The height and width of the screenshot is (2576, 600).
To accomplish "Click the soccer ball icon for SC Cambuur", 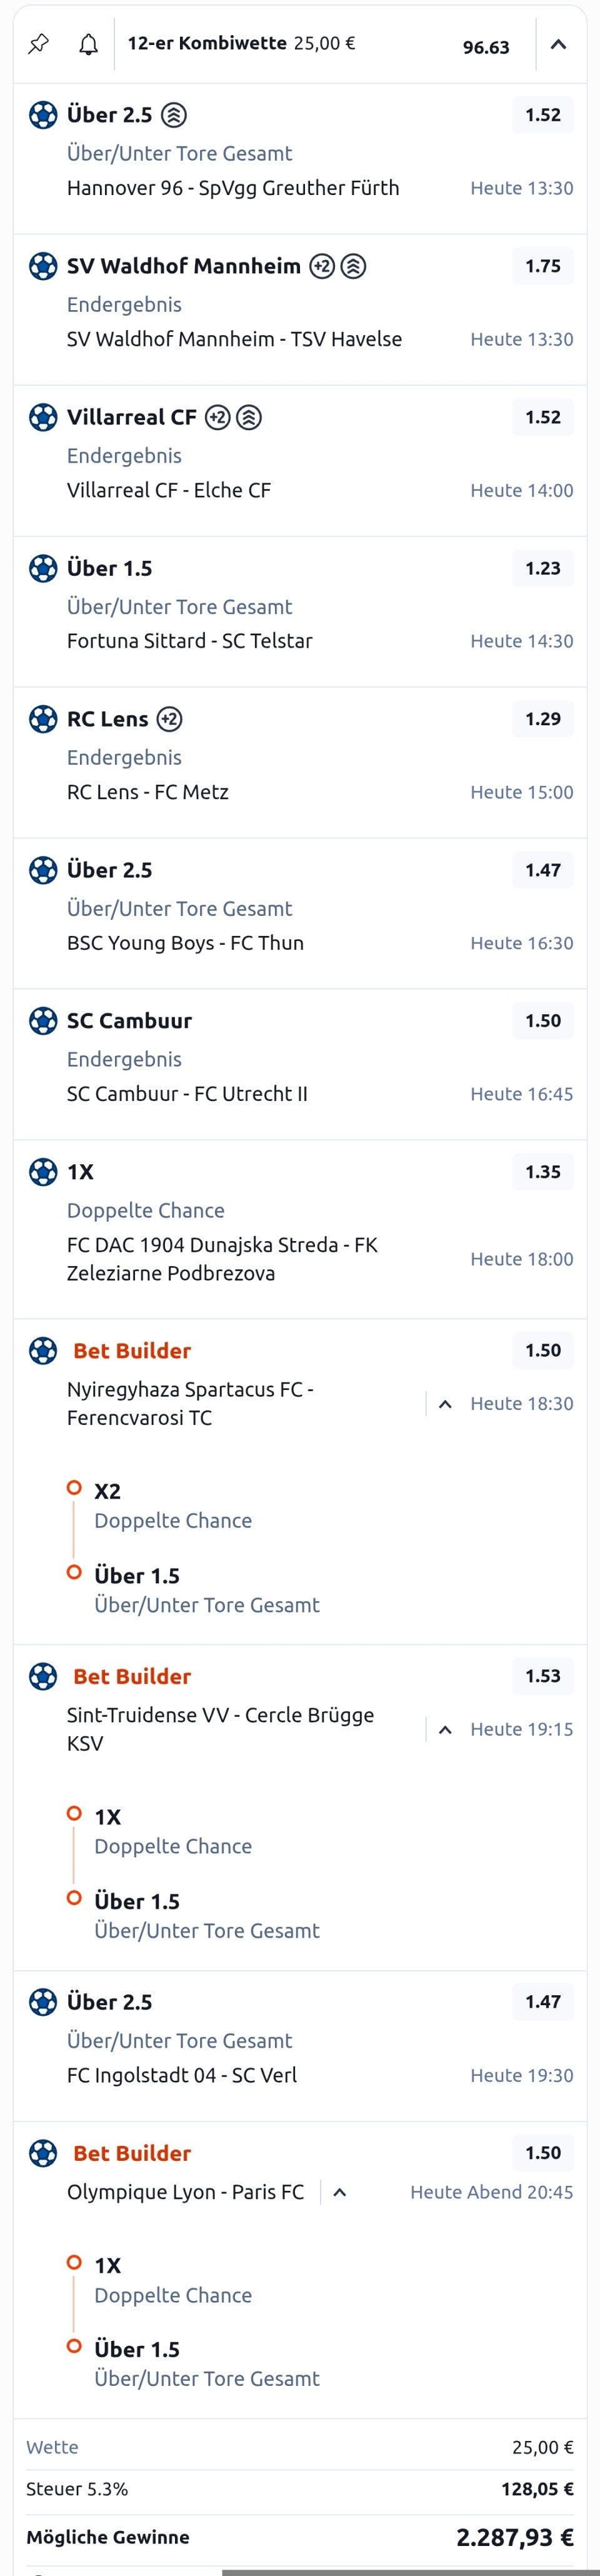I will coord(43,1020).
